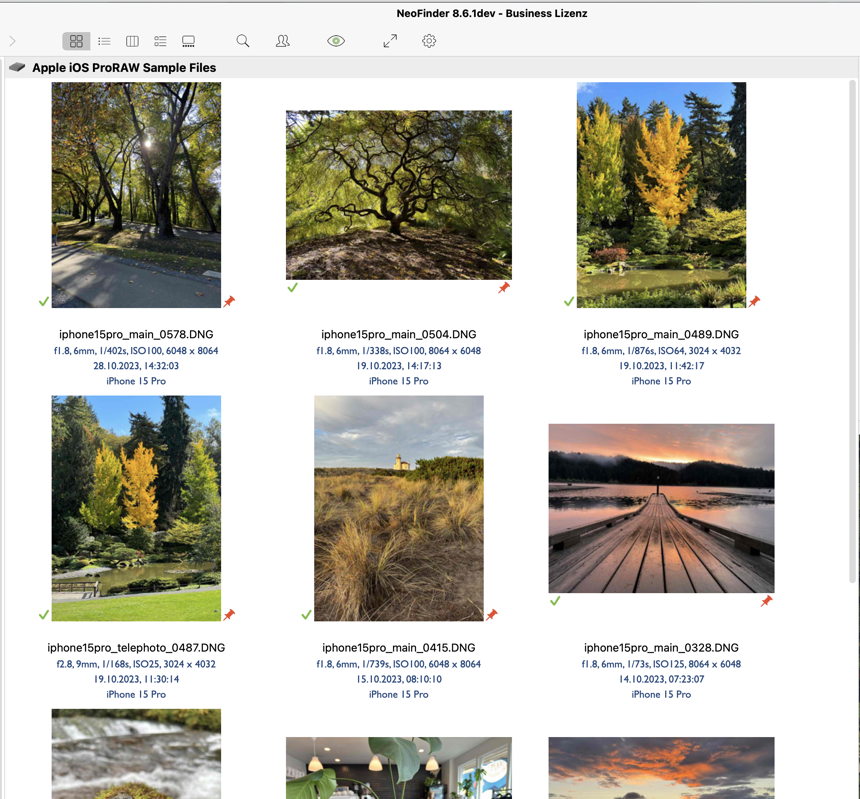860x799 pixels.
Task: Open search with the magnifier icon
Action: tap(243, 41)
